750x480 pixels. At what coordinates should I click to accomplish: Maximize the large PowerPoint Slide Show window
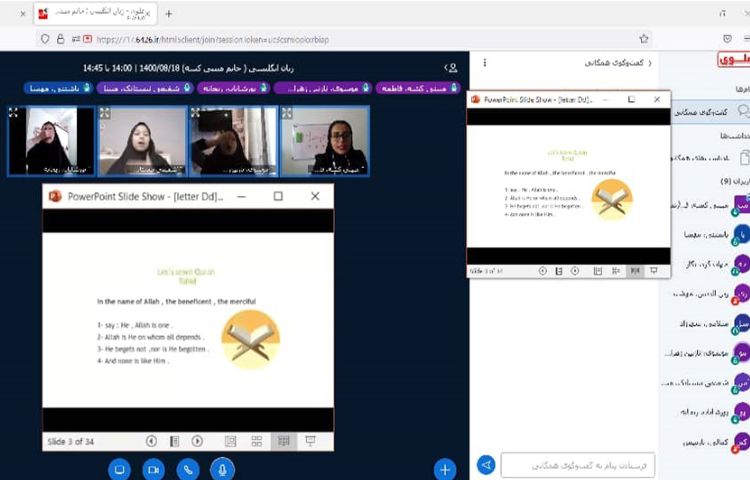[278, 196]
